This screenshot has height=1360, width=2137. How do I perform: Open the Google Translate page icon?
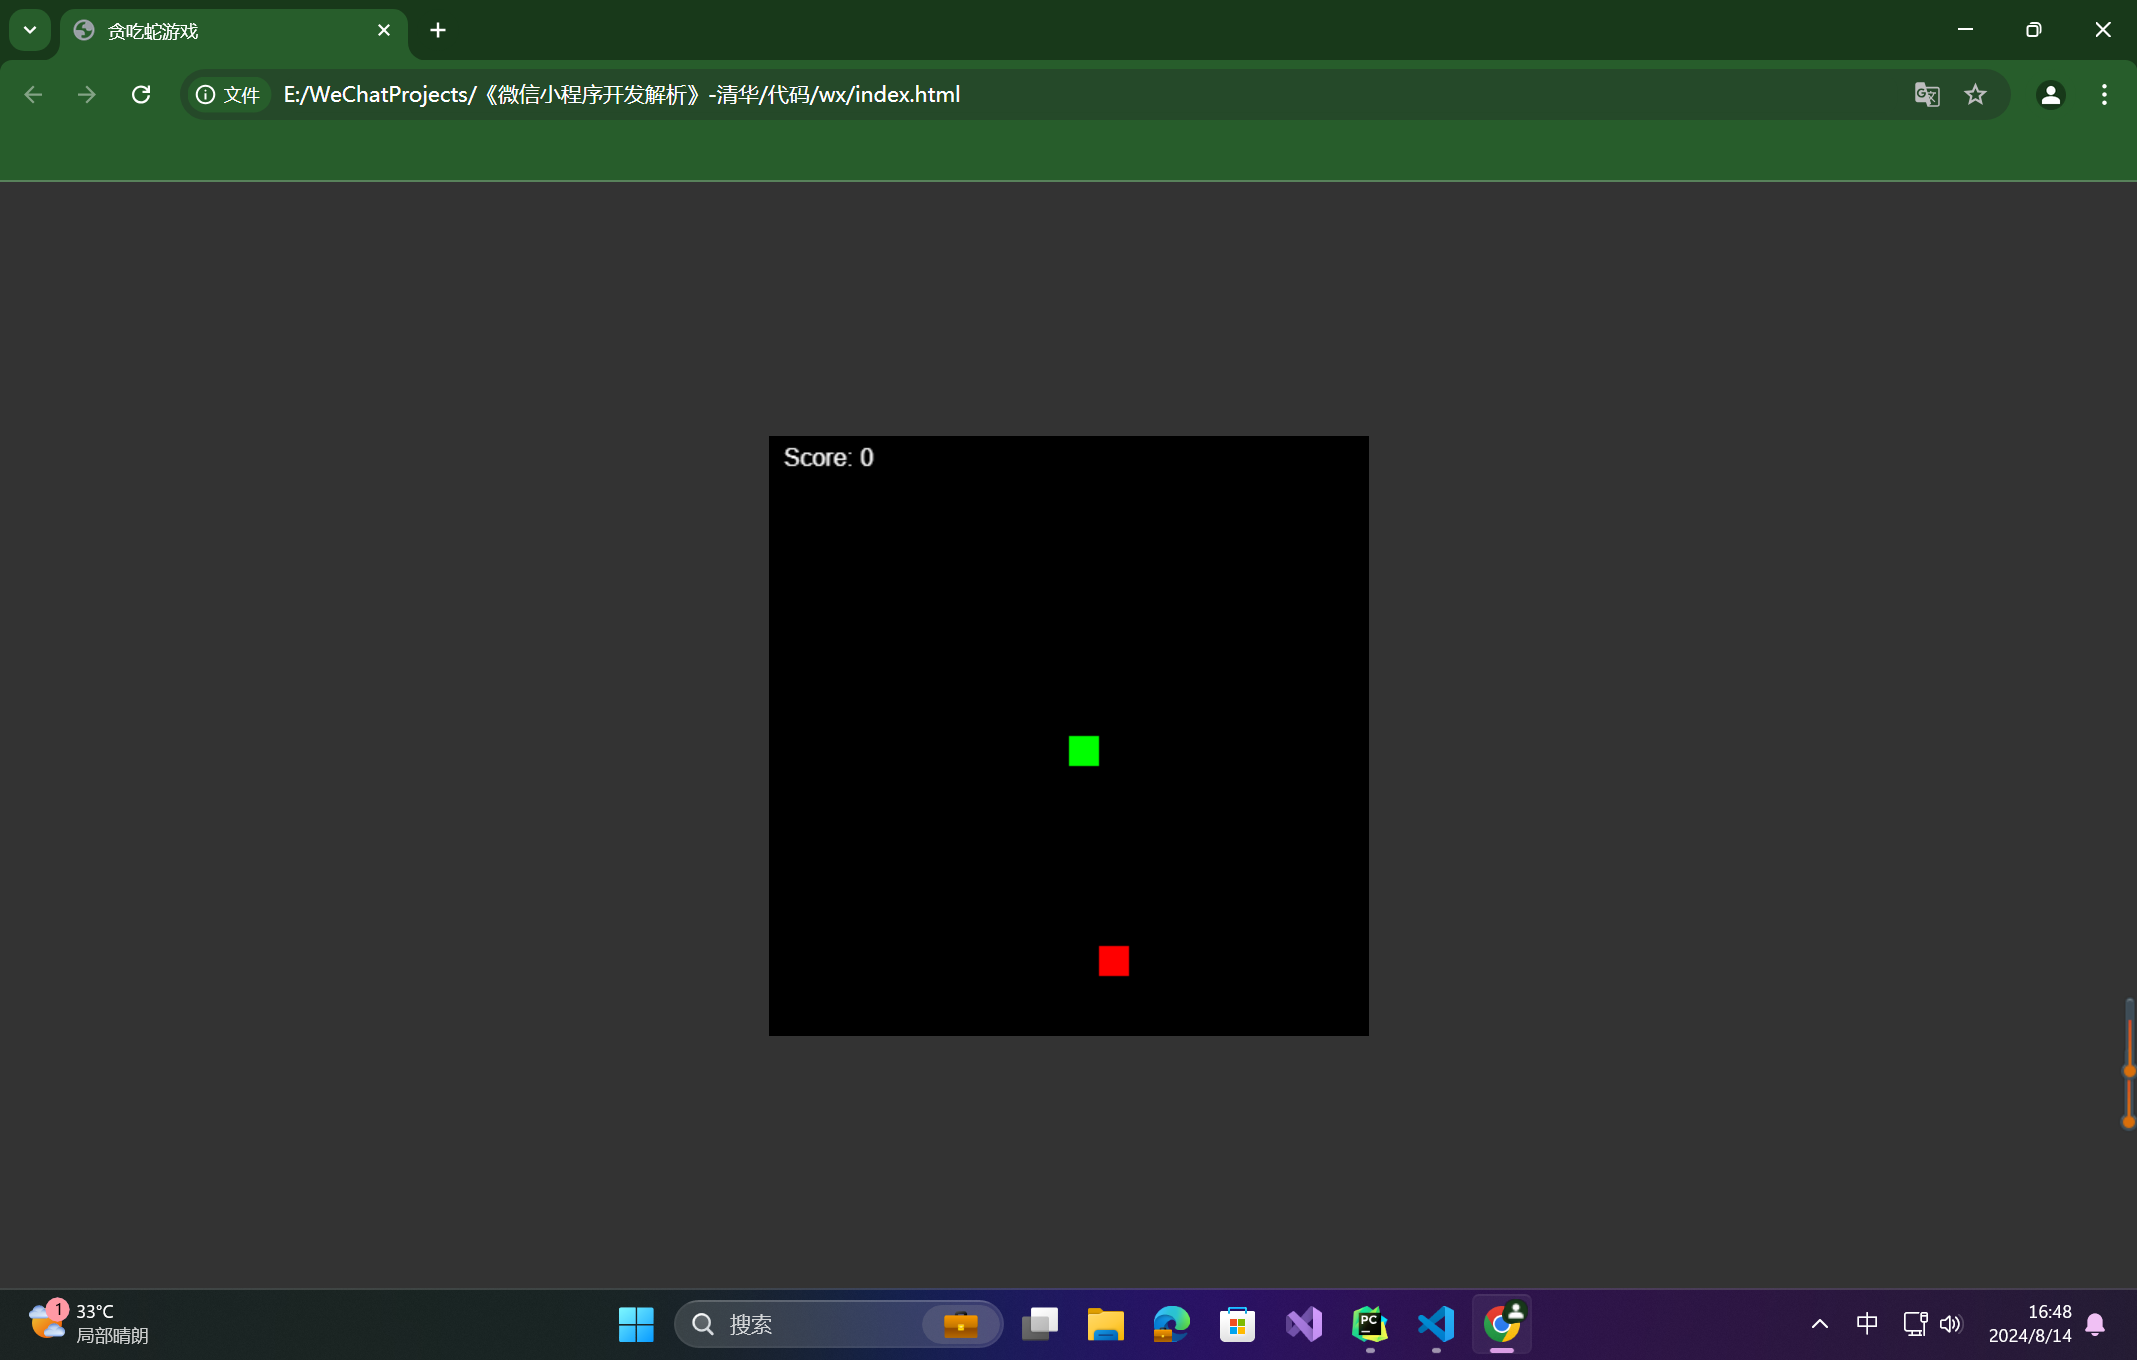1926,94
